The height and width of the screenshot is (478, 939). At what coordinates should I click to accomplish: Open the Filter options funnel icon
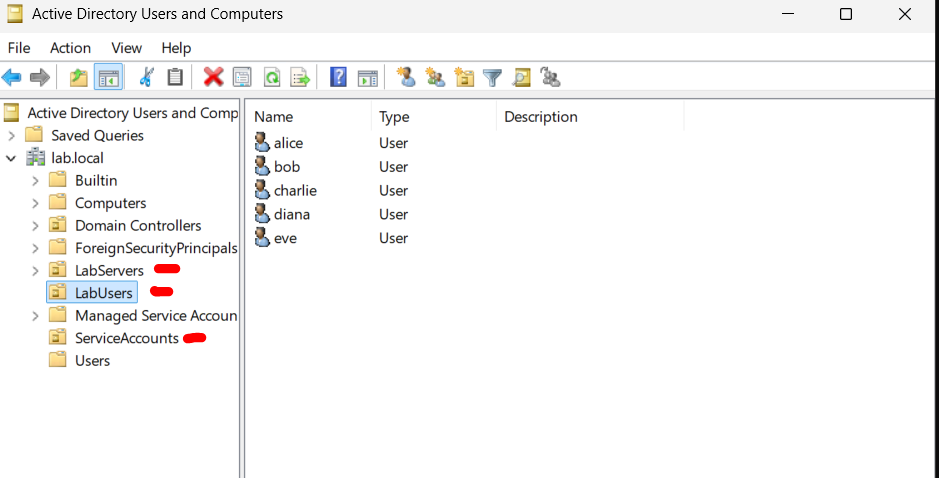(492, 77)
